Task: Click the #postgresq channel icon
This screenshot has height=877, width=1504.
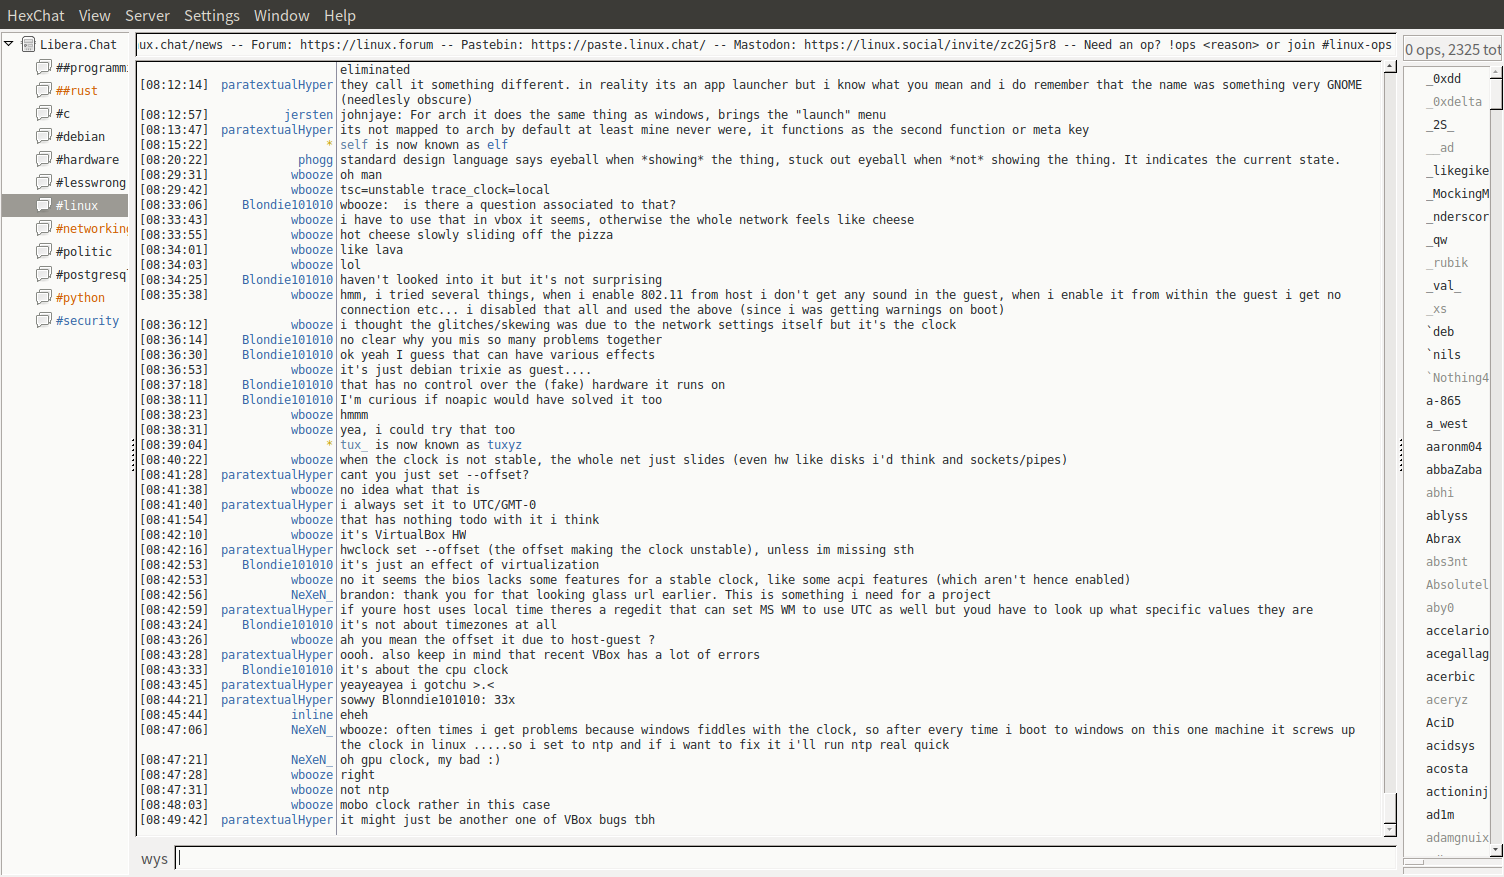Action: (44, 274)
